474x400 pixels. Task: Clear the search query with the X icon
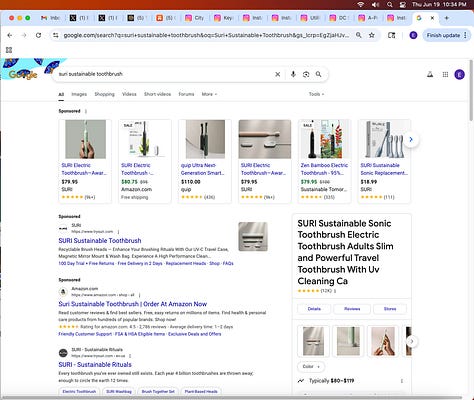[277, 74]
